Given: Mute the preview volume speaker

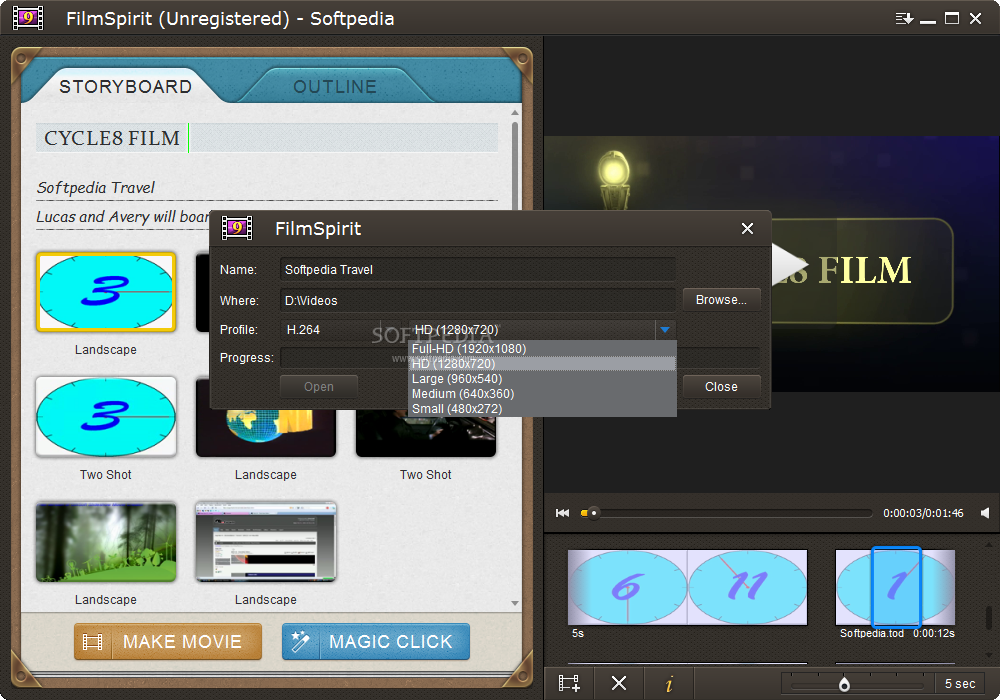Looking at the screenshot, I should [985, 513].
